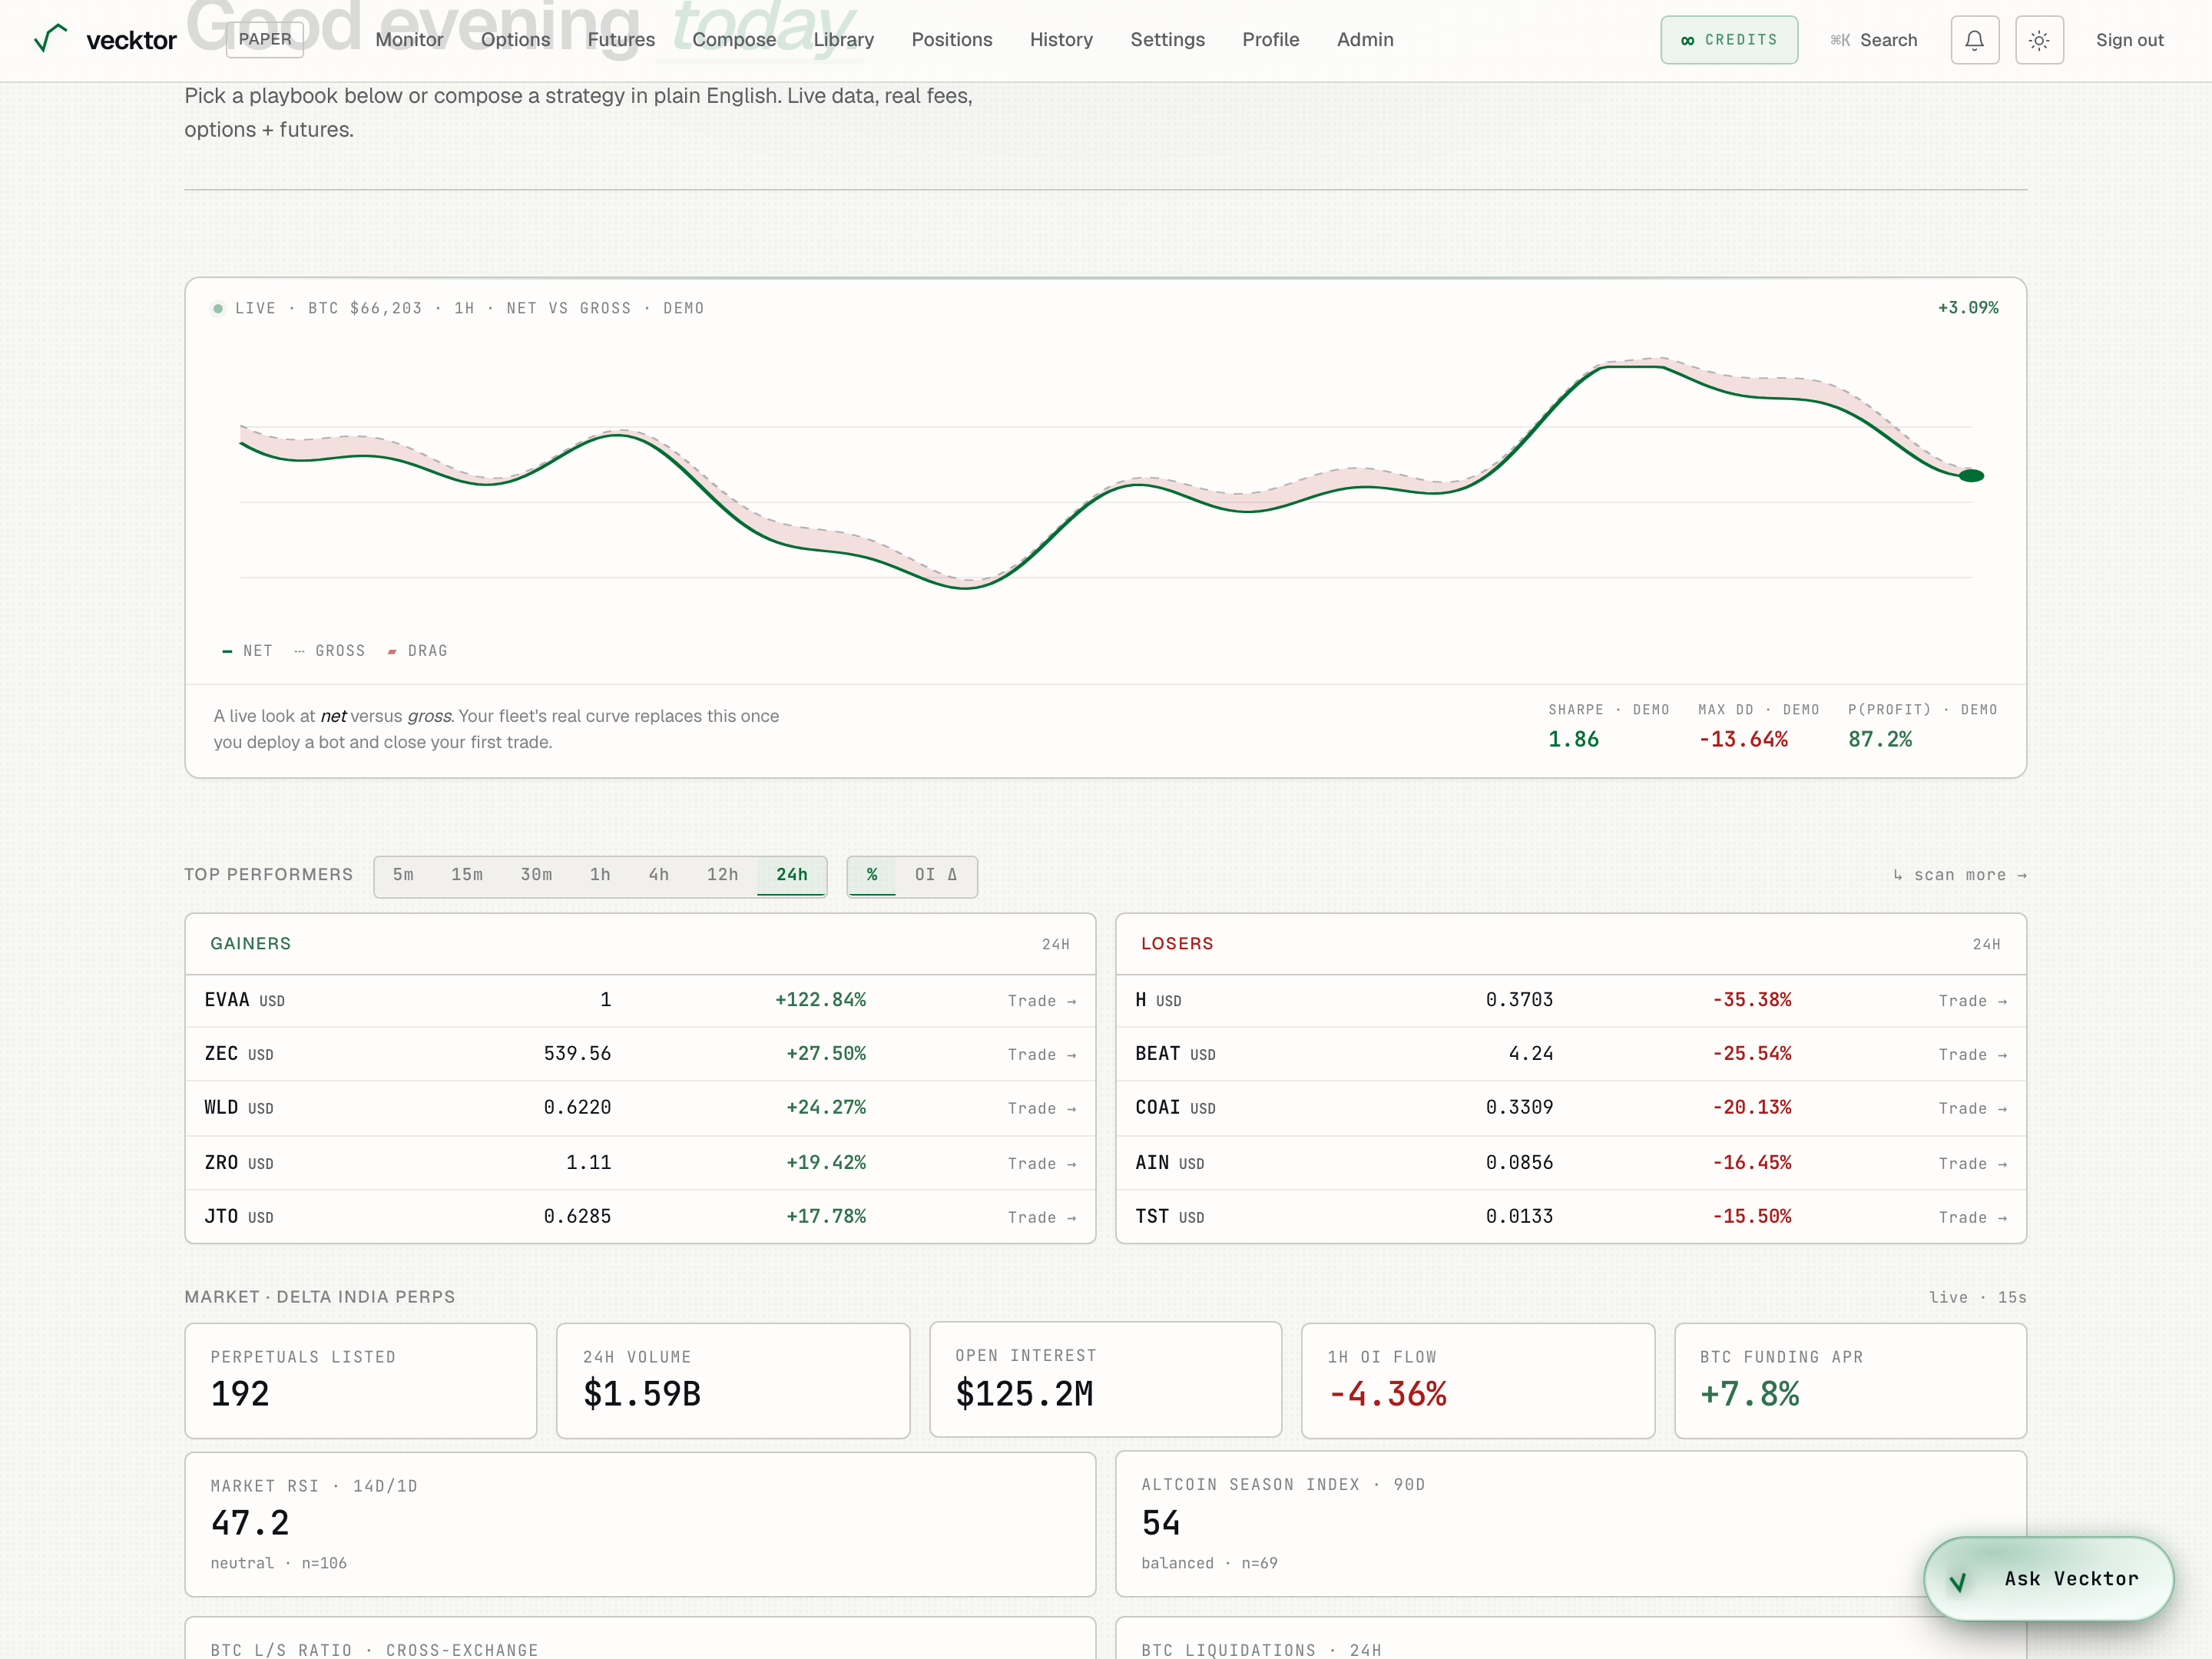This screenshot has width=2212, height=1659.
Task: Click the Sharpe value 1.86
Action: point(1573,740)
